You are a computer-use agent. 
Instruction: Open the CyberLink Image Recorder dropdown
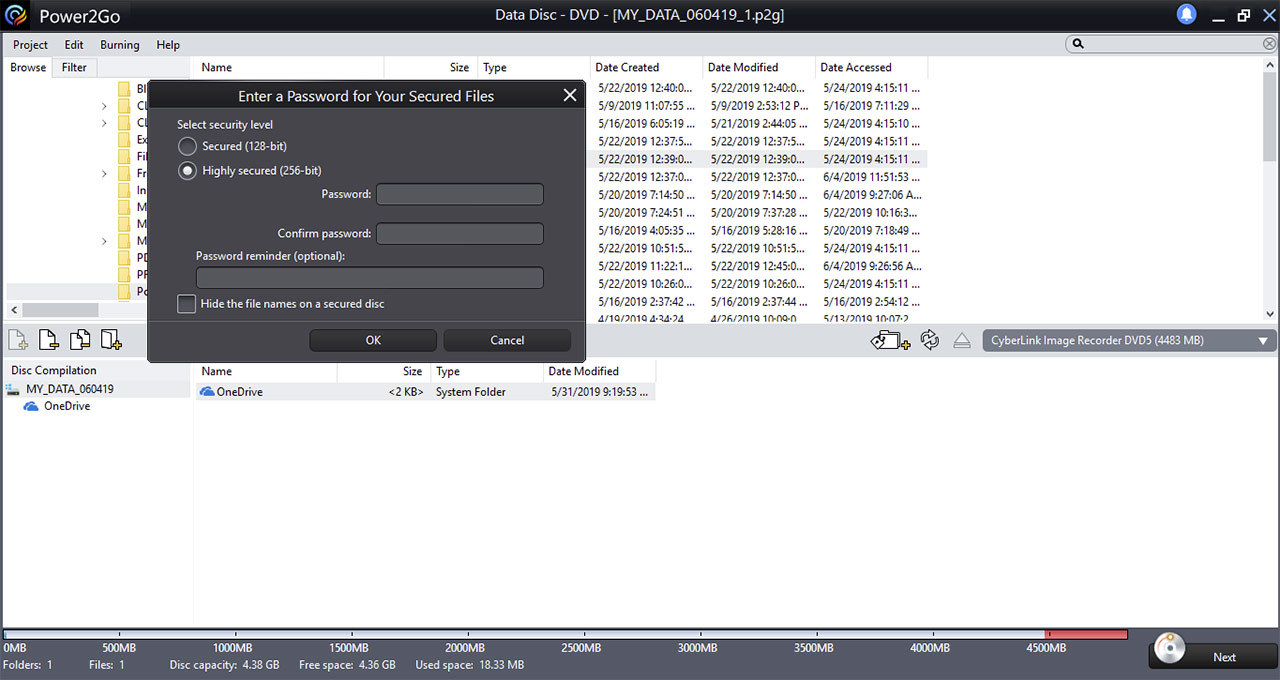(1130, 340)
